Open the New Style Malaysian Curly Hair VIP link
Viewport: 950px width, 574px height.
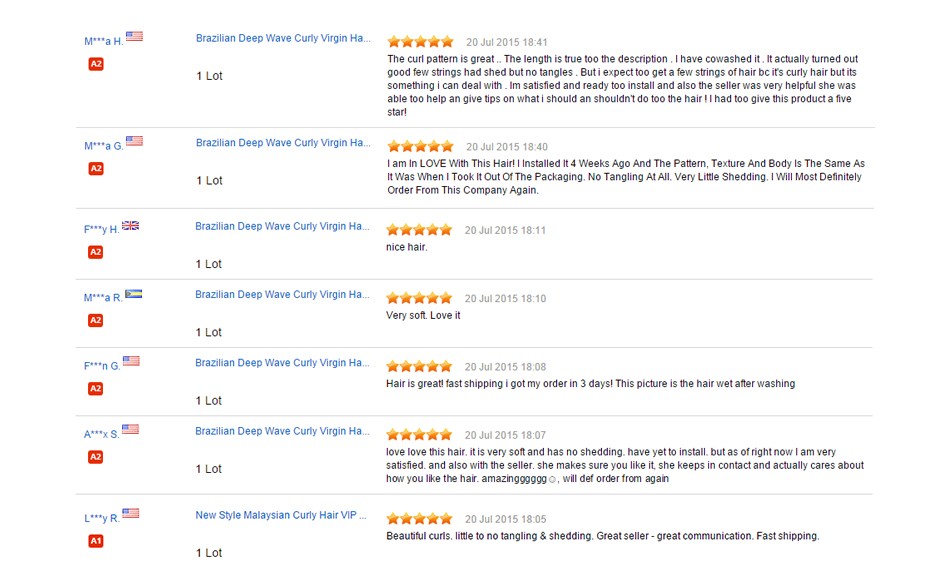coord(281,516)
